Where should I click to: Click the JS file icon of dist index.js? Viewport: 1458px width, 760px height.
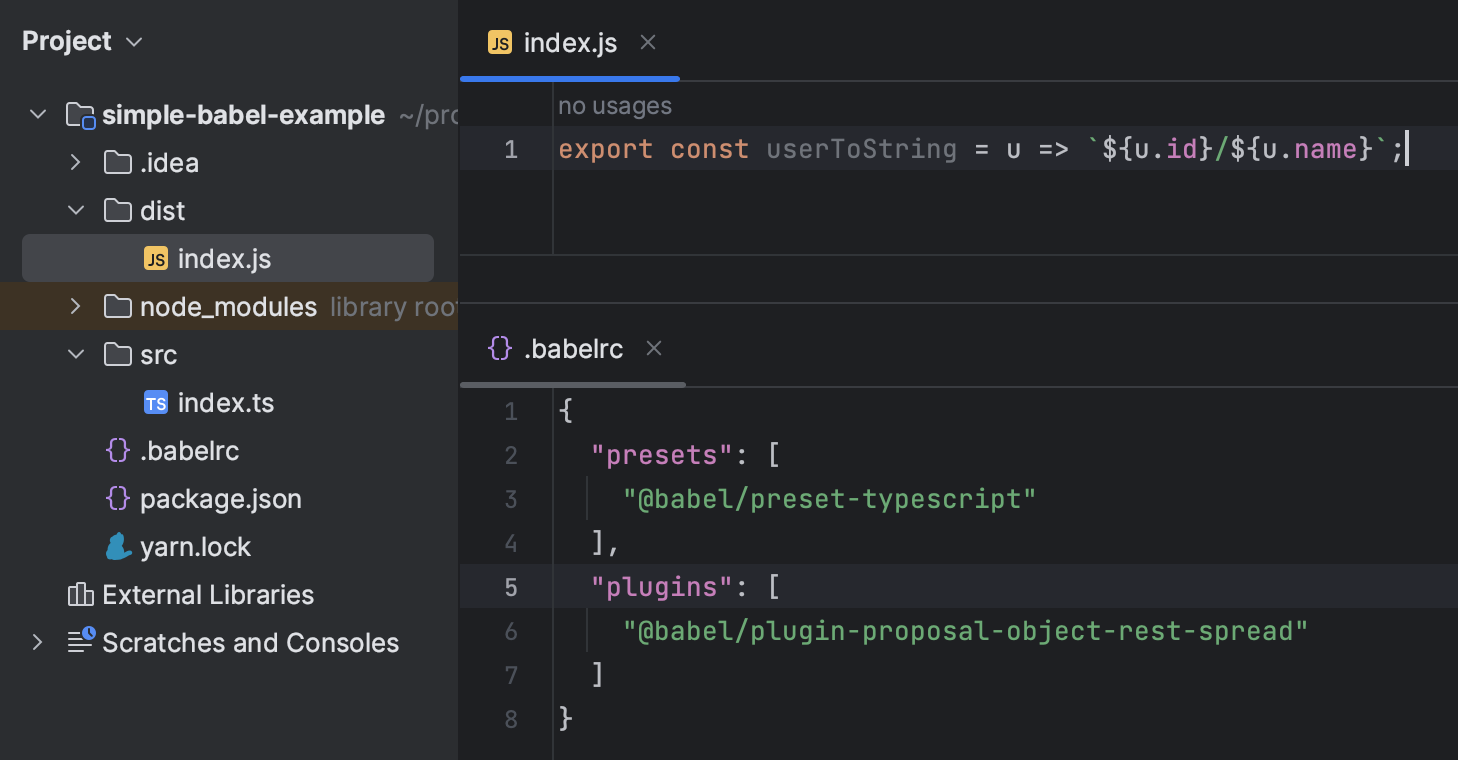[156, 259]
